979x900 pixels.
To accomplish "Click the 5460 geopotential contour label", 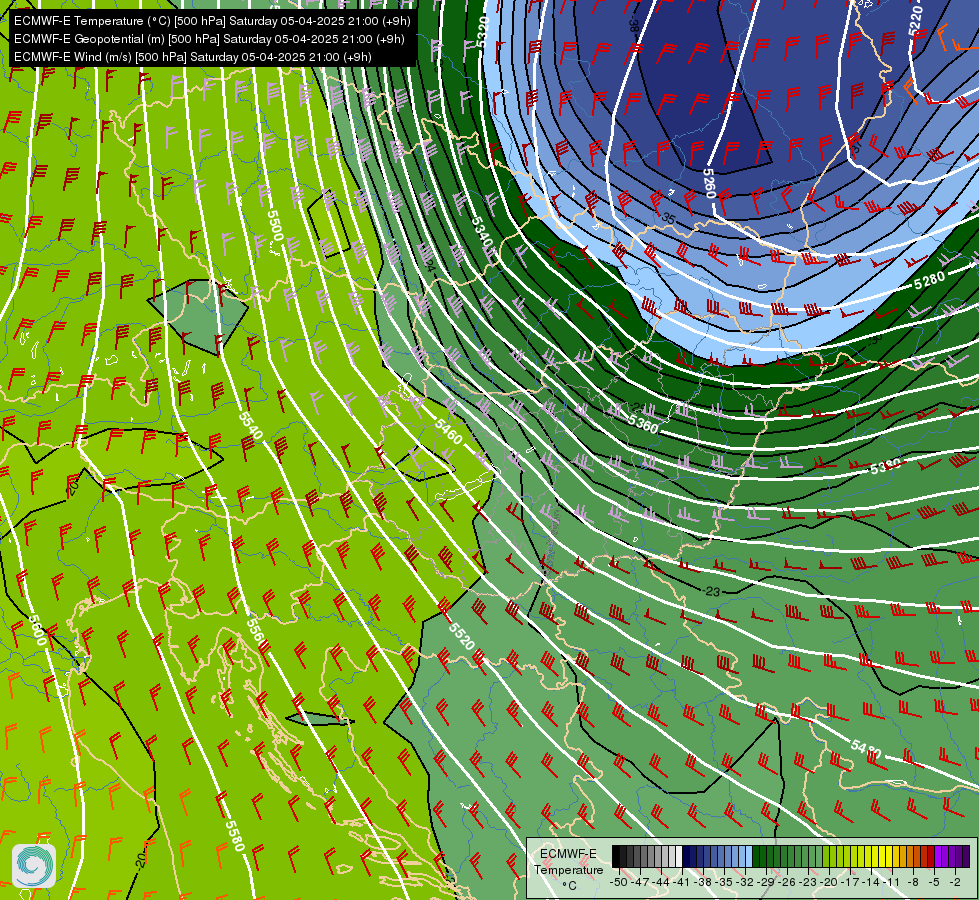I will click(449, 432).
